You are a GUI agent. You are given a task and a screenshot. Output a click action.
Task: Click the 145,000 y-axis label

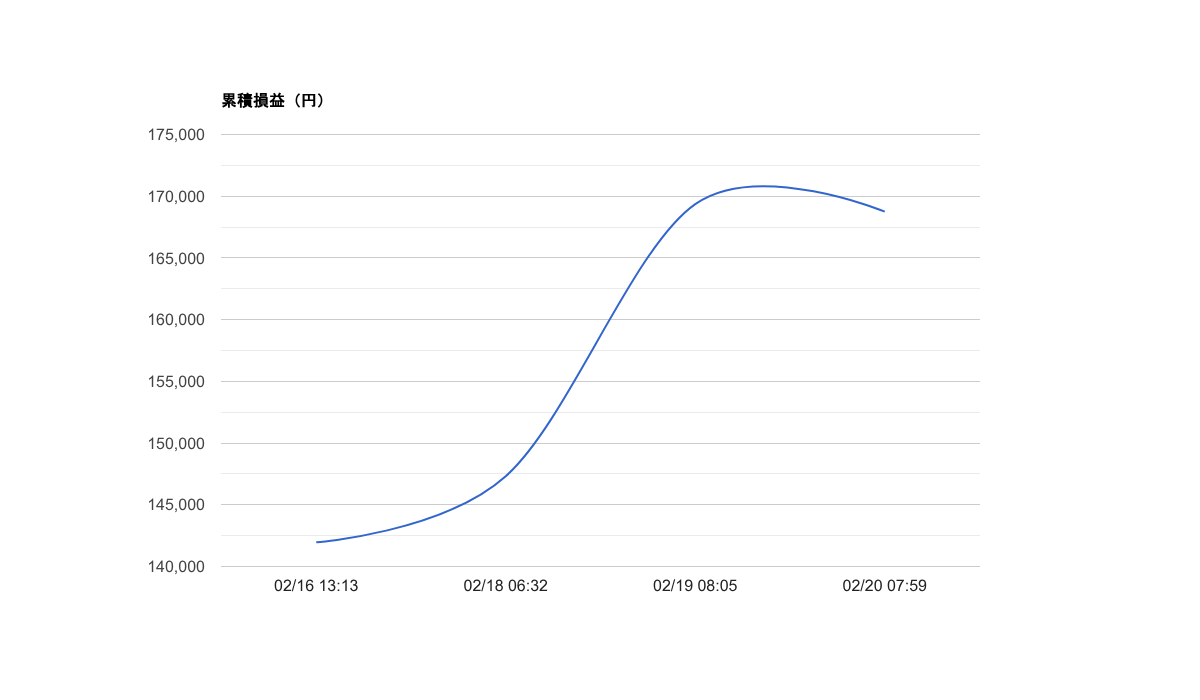click(177, 505)
